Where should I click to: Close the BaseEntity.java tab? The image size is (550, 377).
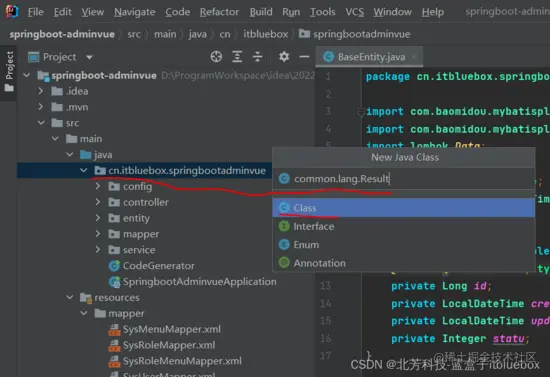[414, 57]
